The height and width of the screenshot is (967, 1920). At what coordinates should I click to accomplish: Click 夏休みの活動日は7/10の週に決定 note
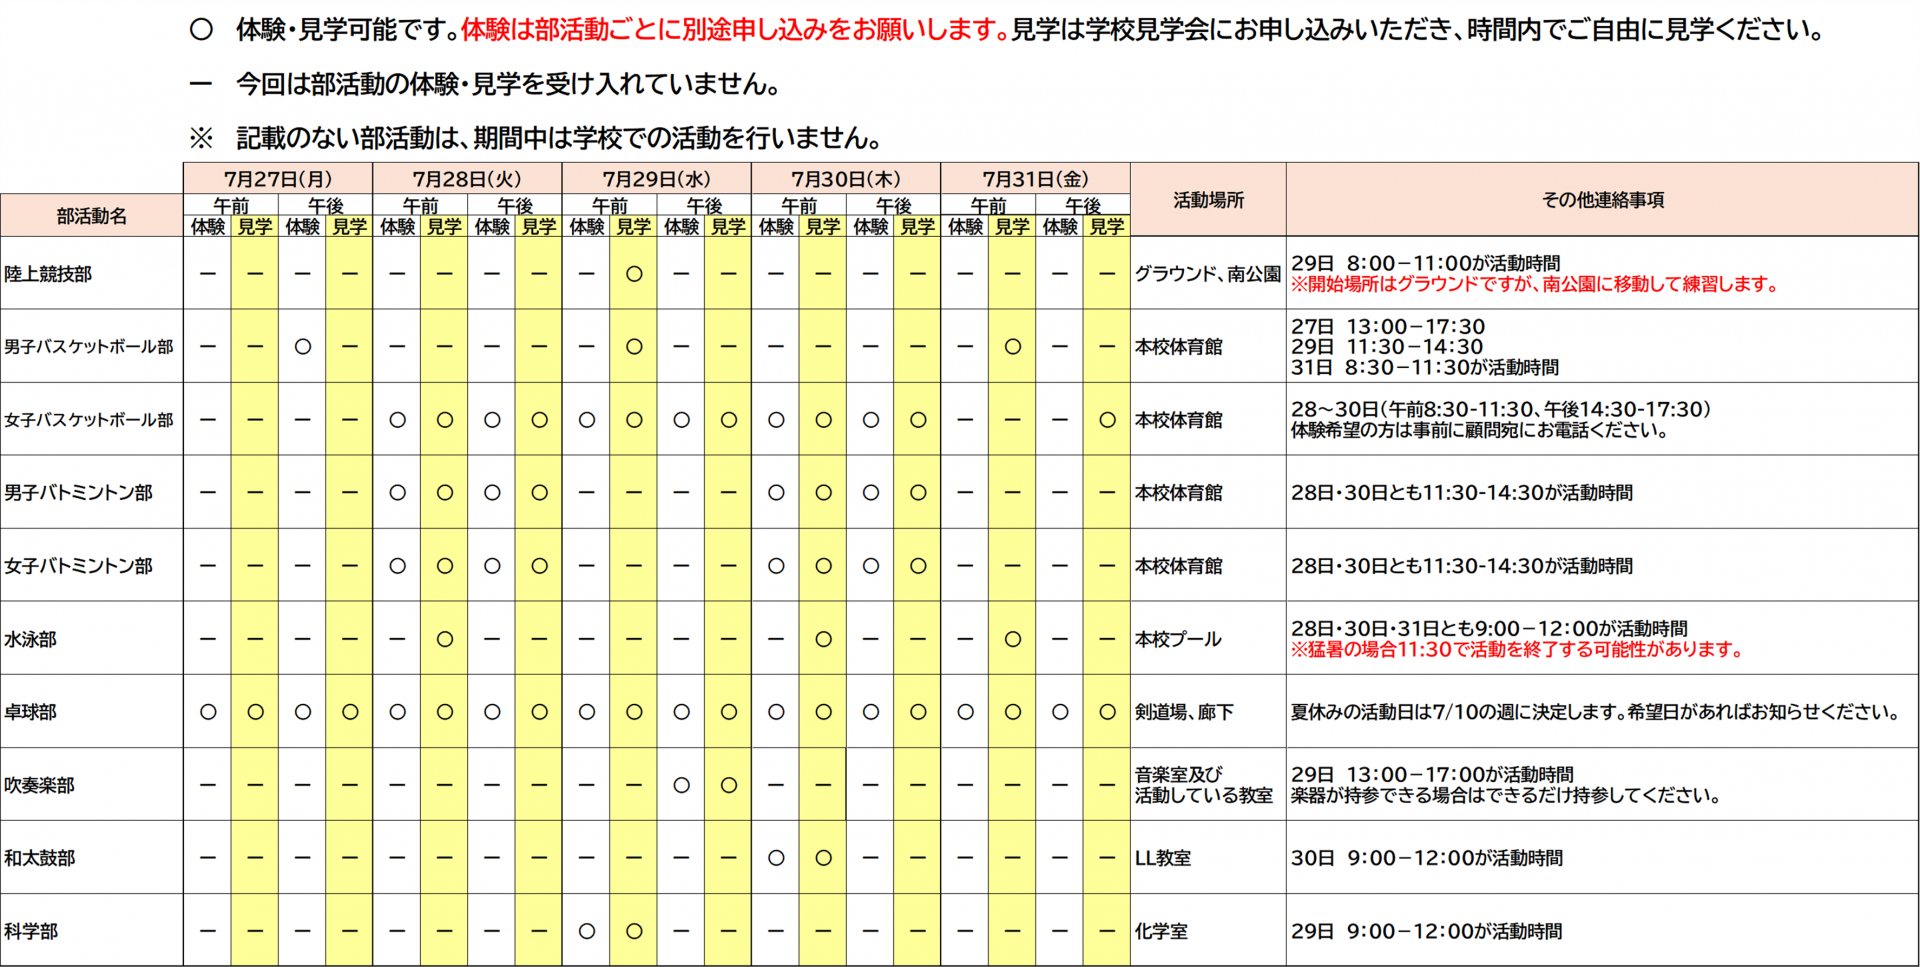(1595, 712)
